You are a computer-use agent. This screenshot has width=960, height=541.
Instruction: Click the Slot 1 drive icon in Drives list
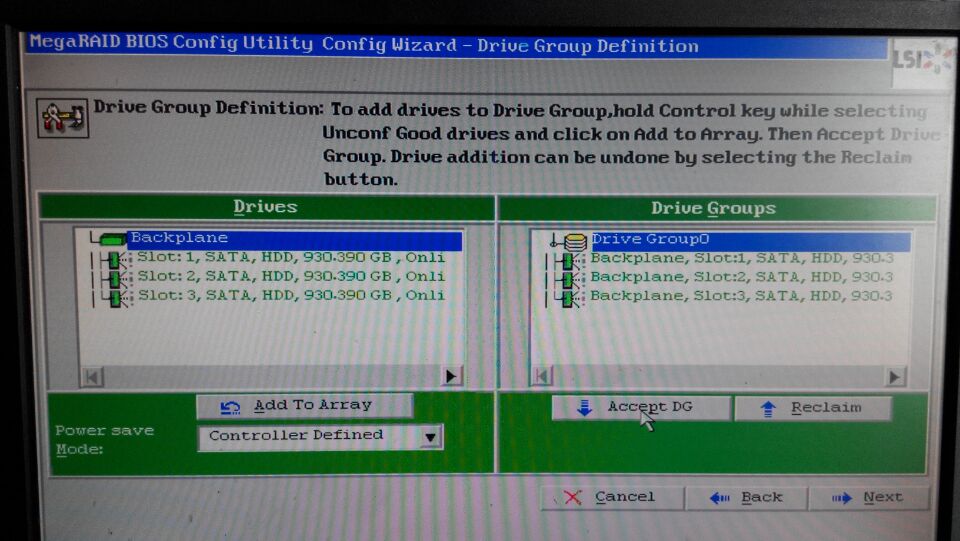click(114, 259)
